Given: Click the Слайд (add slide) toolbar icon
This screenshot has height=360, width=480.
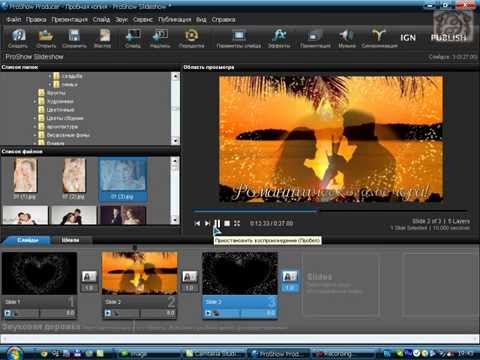Looking at the screenshot, I should pos(133,38).
